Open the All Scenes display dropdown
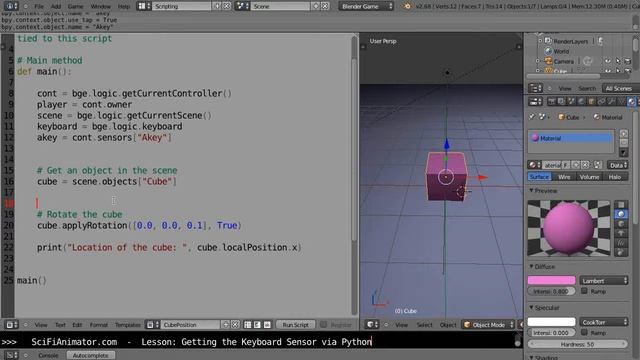This screenshot has width=640, height=360. (x=619, y=89)
